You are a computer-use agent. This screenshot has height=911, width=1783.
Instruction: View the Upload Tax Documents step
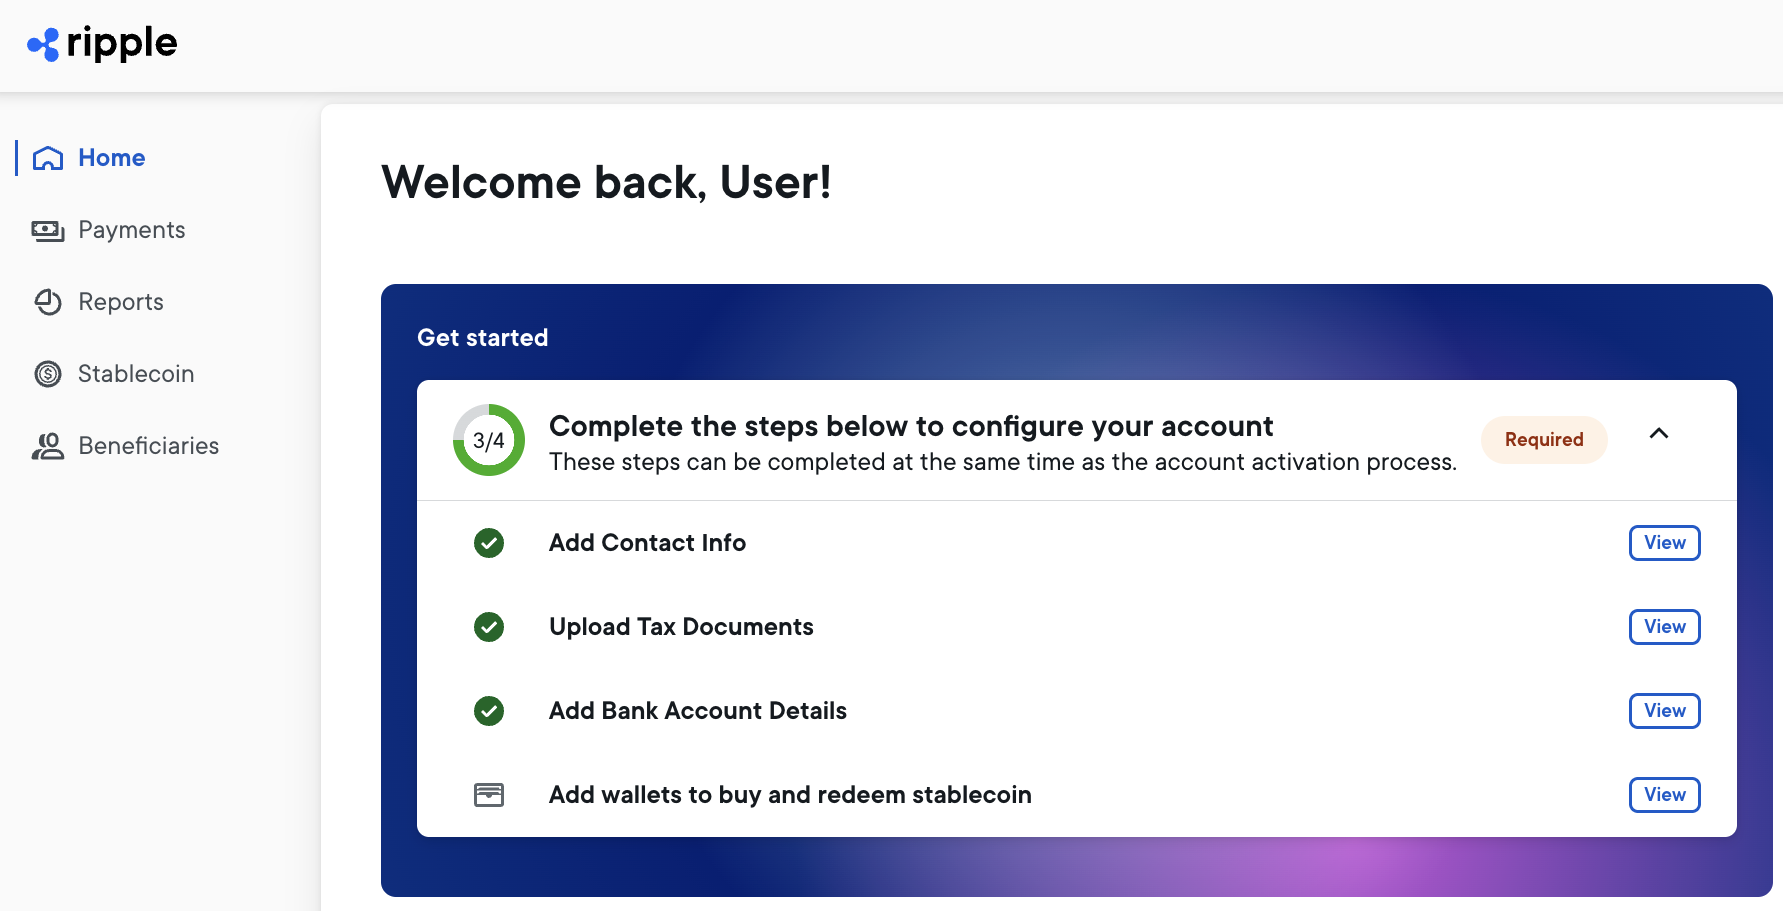(x=1664, y=627)
